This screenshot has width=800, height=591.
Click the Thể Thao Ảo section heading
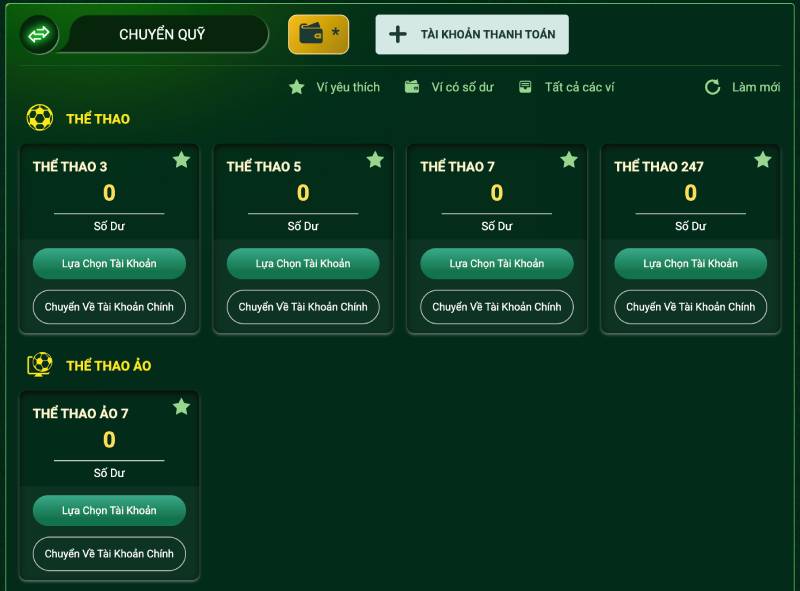[109, 365]
